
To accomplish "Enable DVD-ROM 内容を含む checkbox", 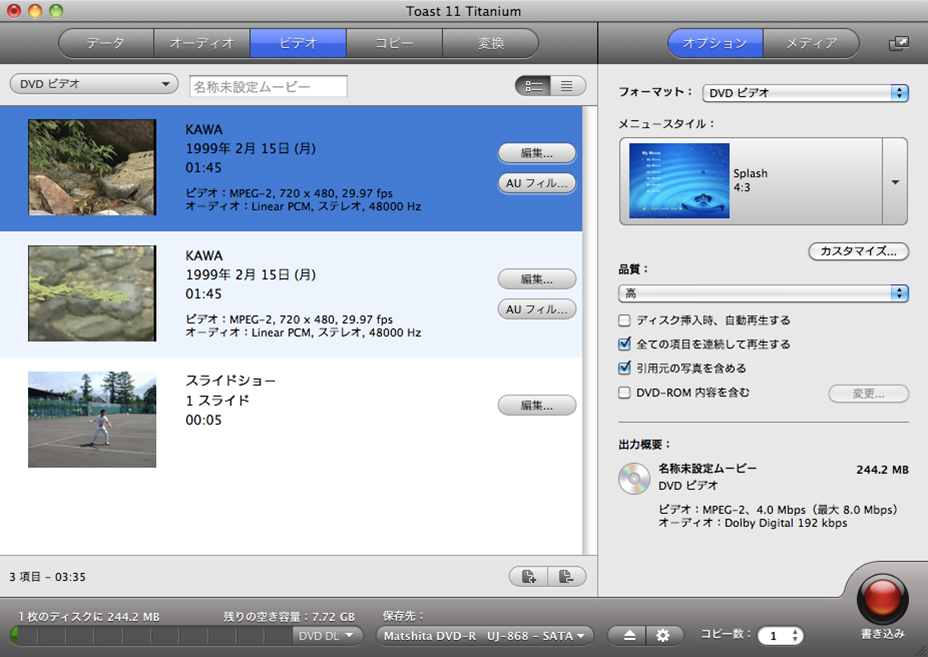I will [x=624, y=392].
